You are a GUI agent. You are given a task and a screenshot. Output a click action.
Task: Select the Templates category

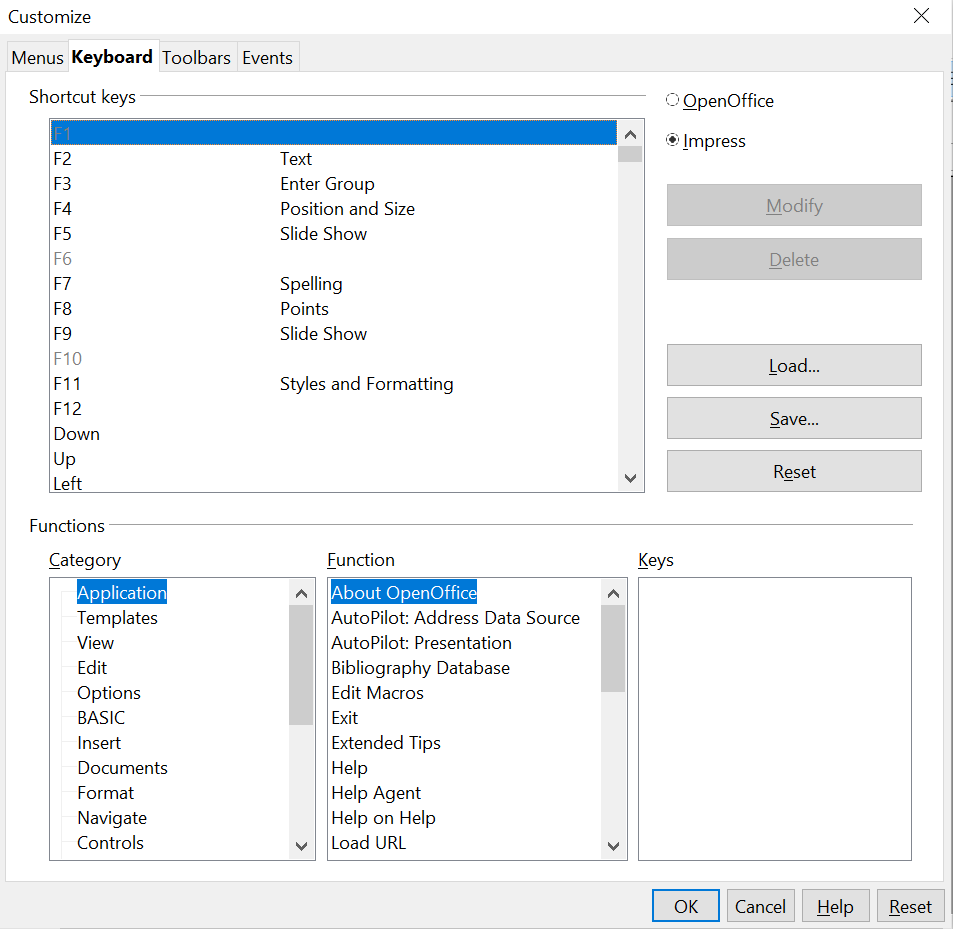(117, 618)
